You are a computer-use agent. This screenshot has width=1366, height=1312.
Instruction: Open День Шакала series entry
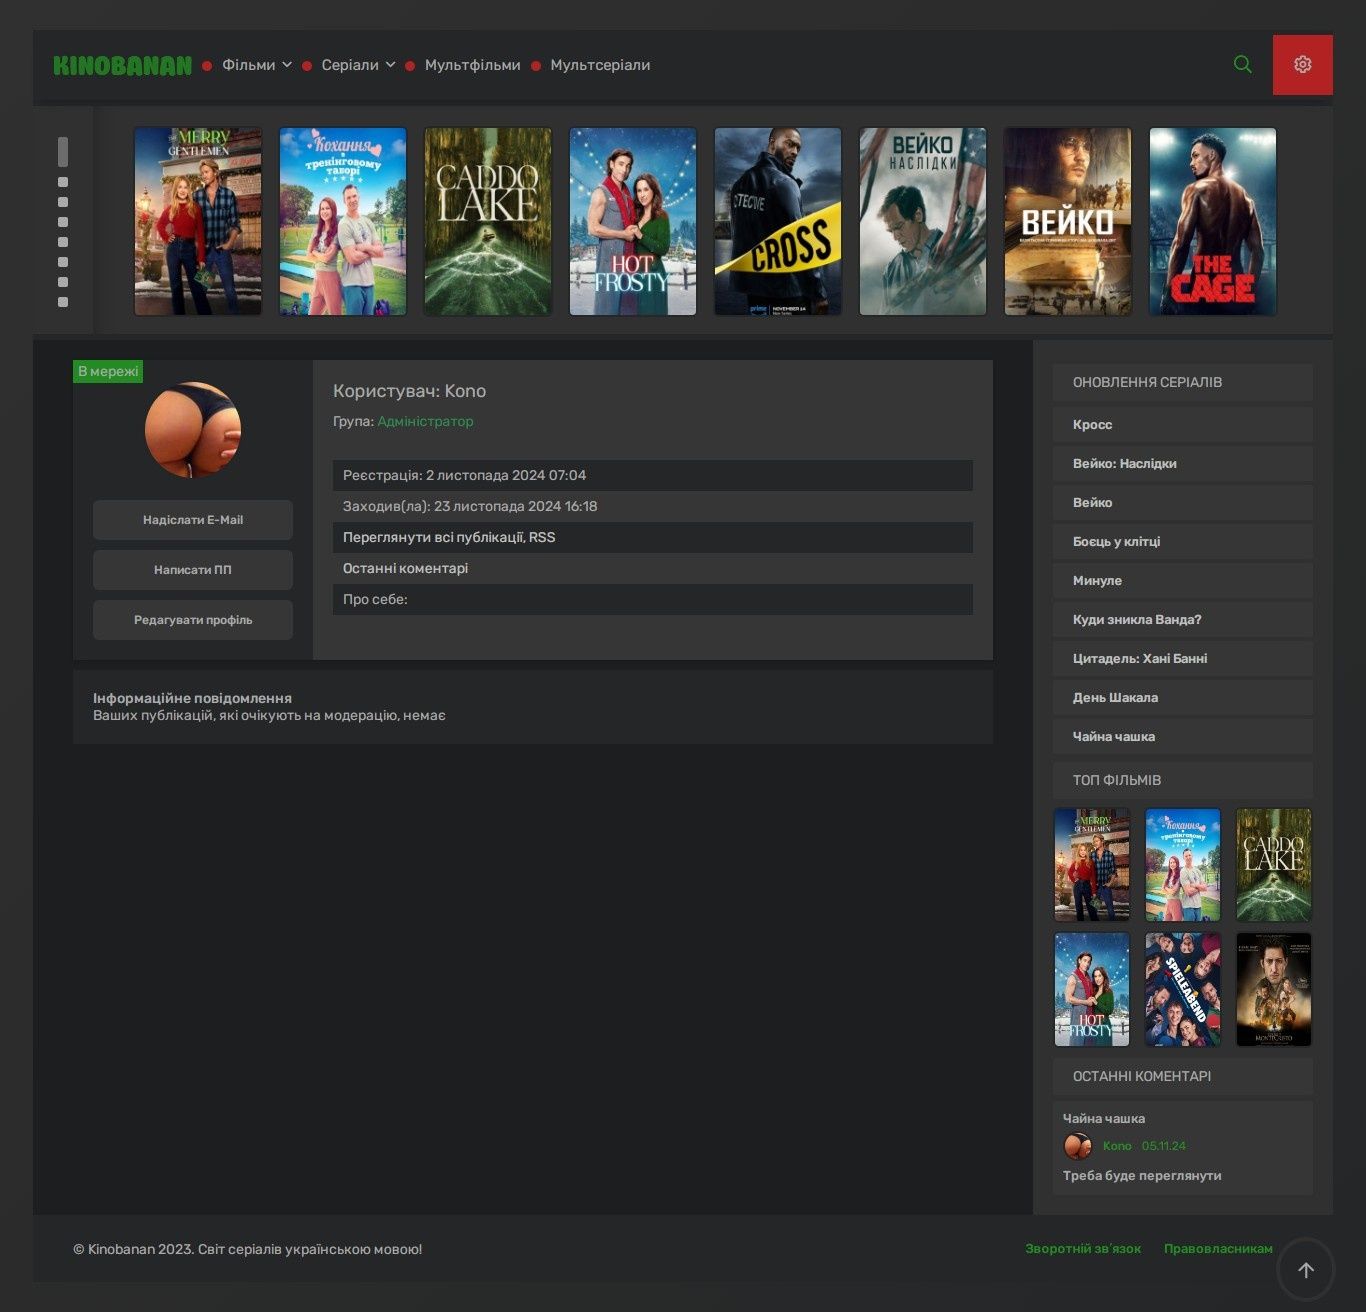pyautogui.click(x=1183, y=697)
